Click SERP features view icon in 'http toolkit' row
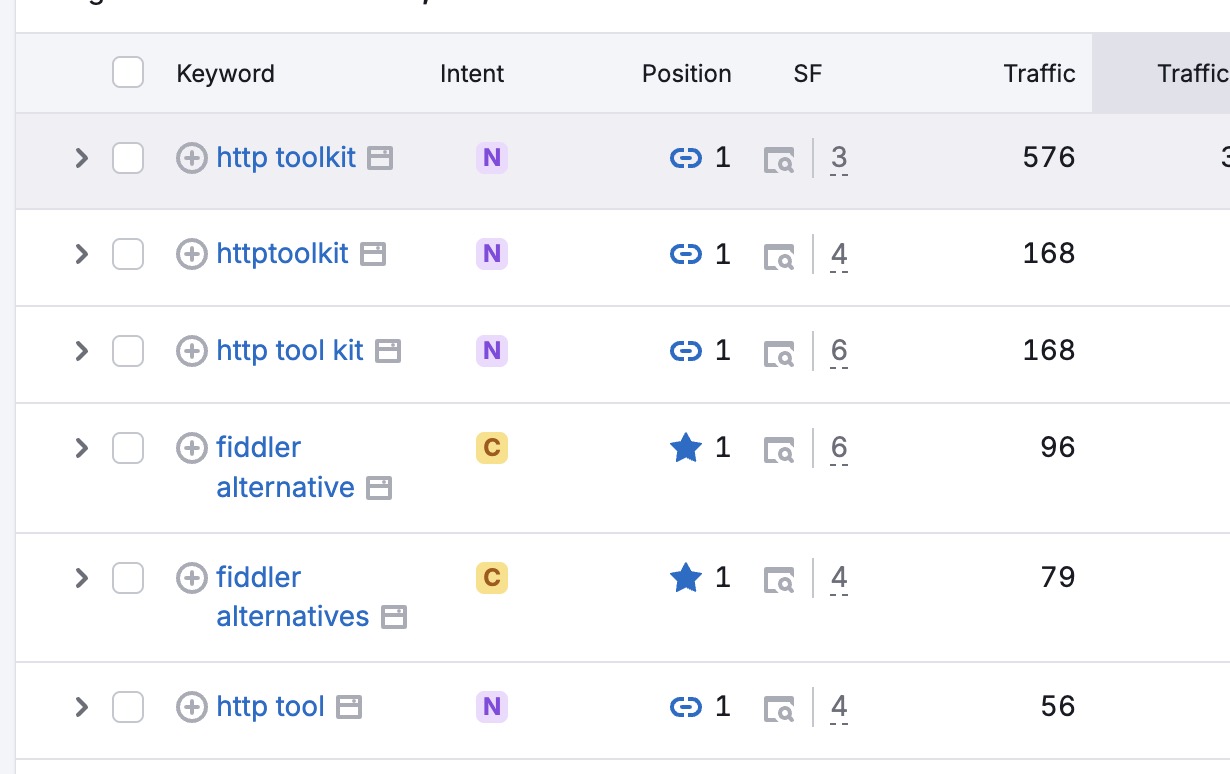This screenshot has width=1230, height=774. click(x=779, y=160)
